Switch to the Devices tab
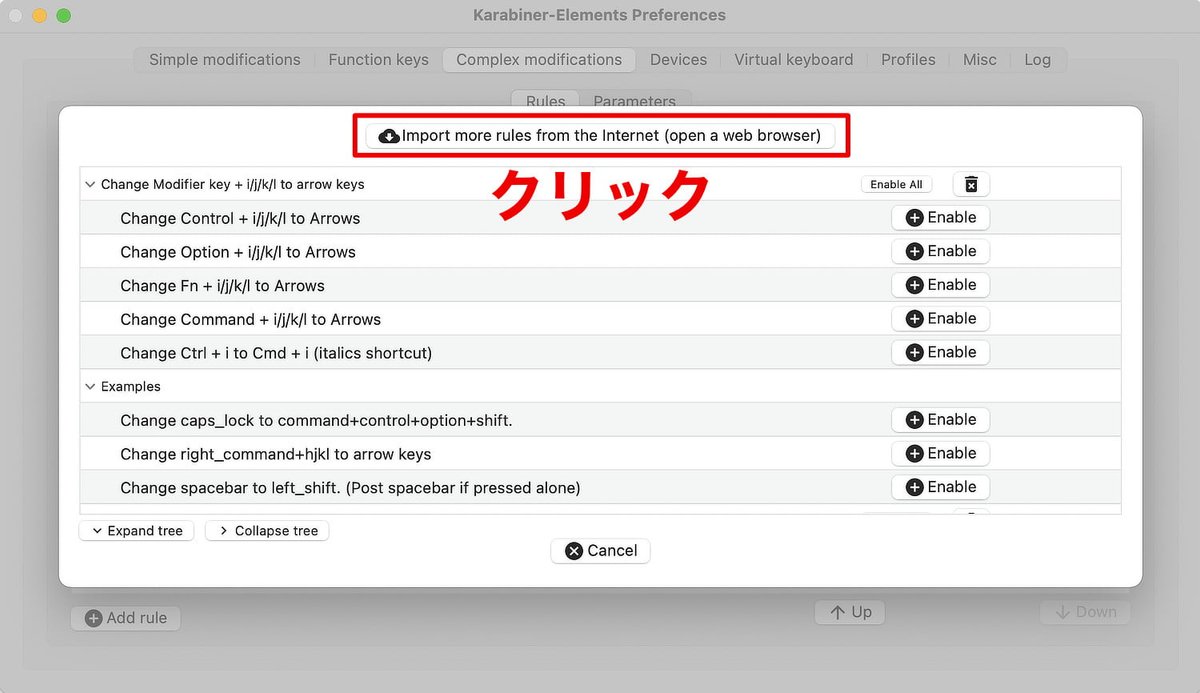The width and height of the screenshot is (1200, 693). click(678, 59)
